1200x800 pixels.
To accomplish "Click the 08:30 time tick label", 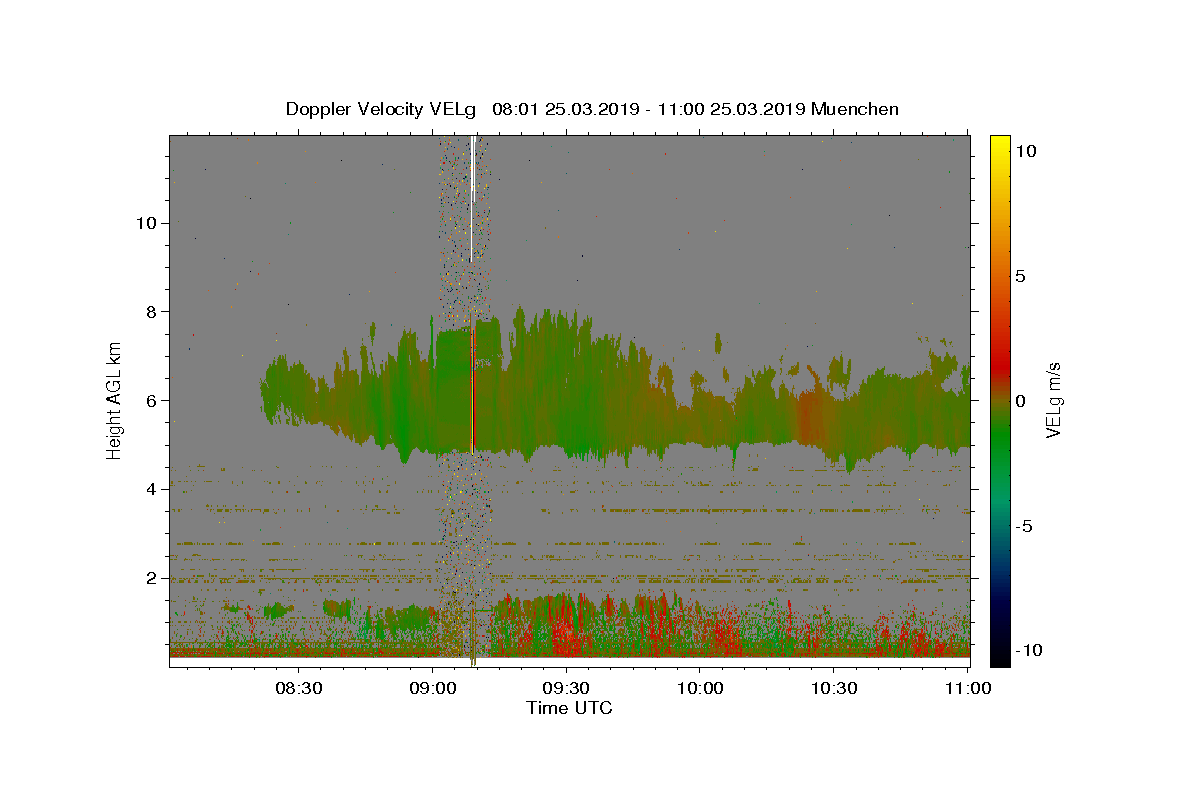I will (298, 688).
